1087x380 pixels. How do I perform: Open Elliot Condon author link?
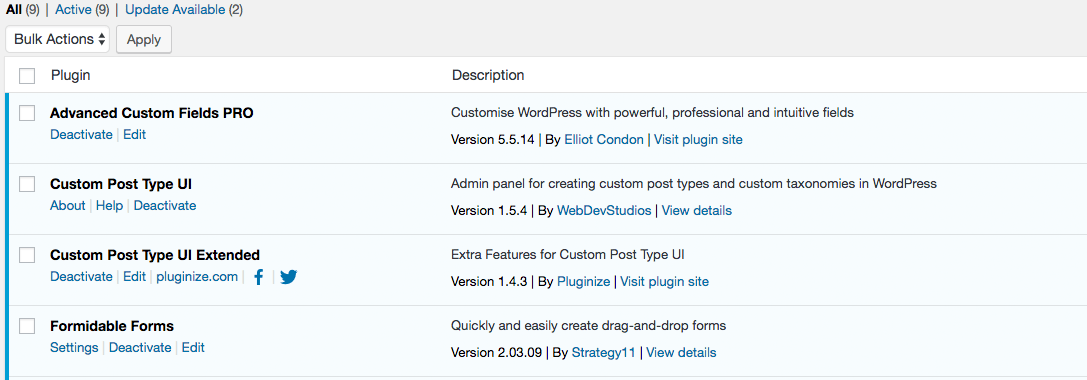click(604, 139)
